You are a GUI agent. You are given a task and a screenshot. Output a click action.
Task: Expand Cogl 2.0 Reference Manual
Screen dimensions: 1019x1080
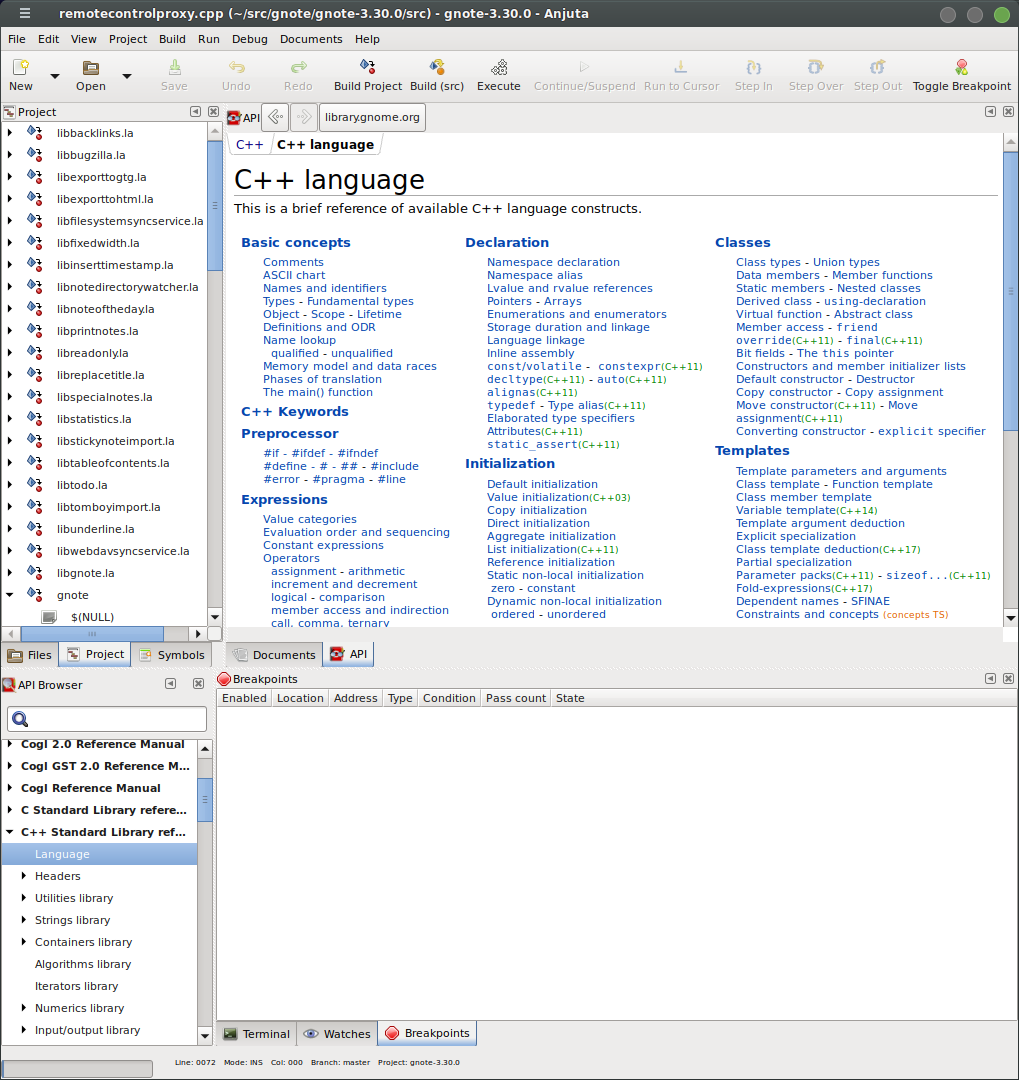point(10,744)
